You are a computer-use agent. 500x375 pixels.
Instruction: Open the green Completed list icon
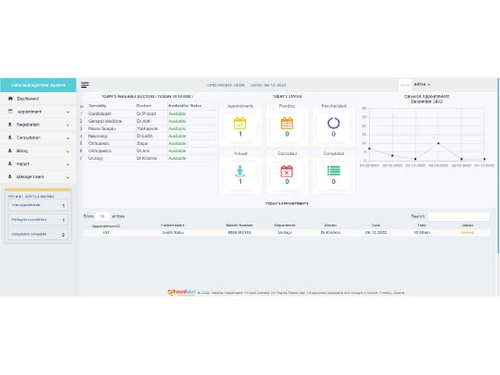click(334, 171)
